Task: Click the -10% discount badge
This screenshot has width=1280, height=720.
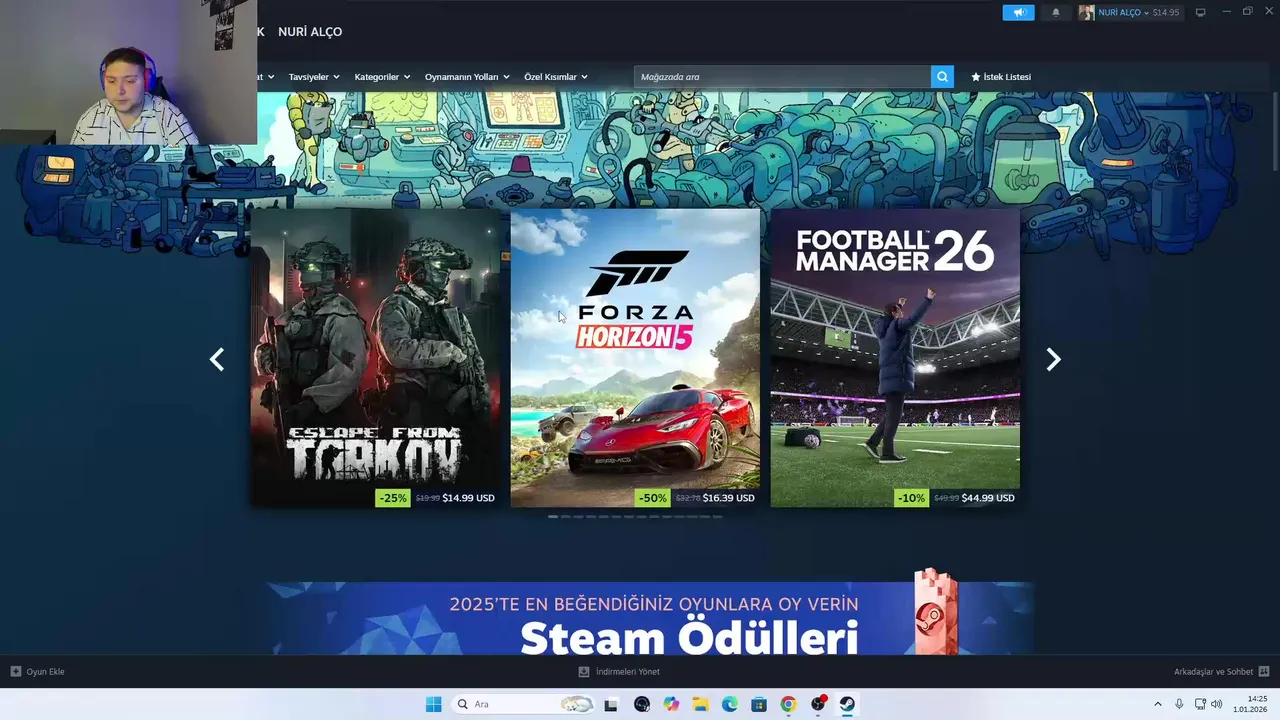Action: click(911, 498)
